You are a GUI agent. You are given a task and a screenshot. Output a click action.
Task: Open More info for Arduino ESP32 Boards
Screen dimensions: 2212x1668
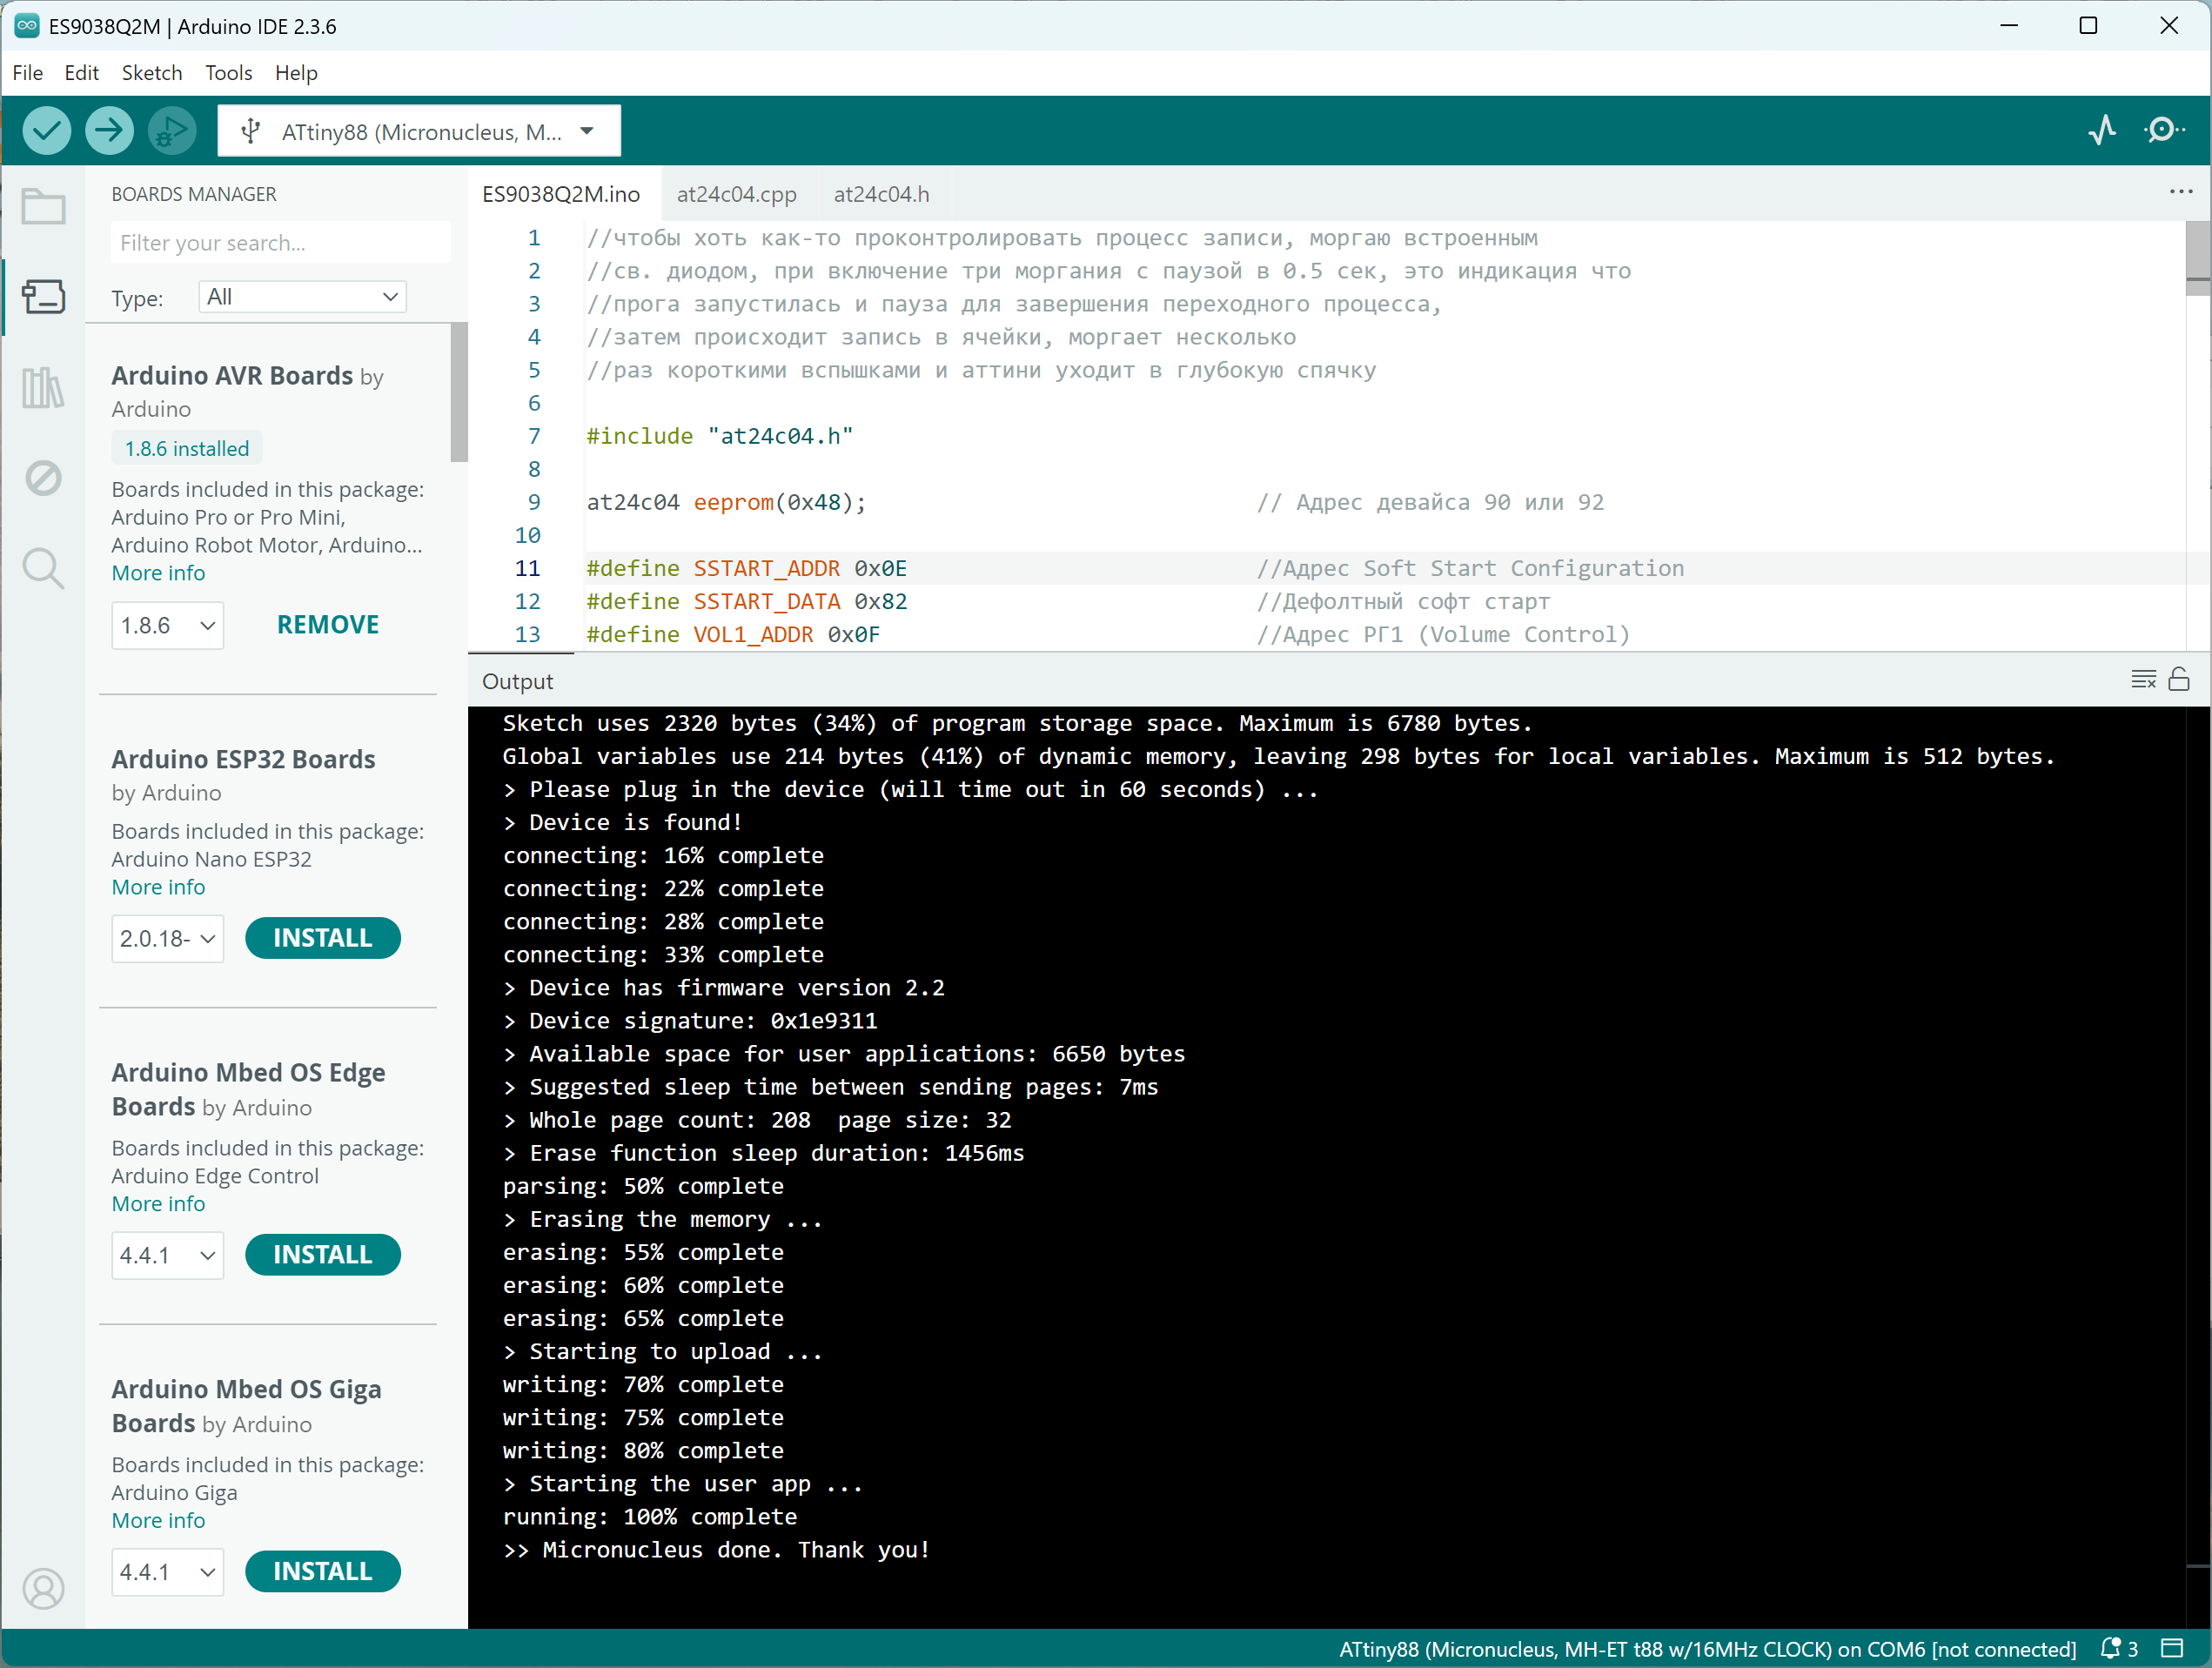tap(158, 887)
